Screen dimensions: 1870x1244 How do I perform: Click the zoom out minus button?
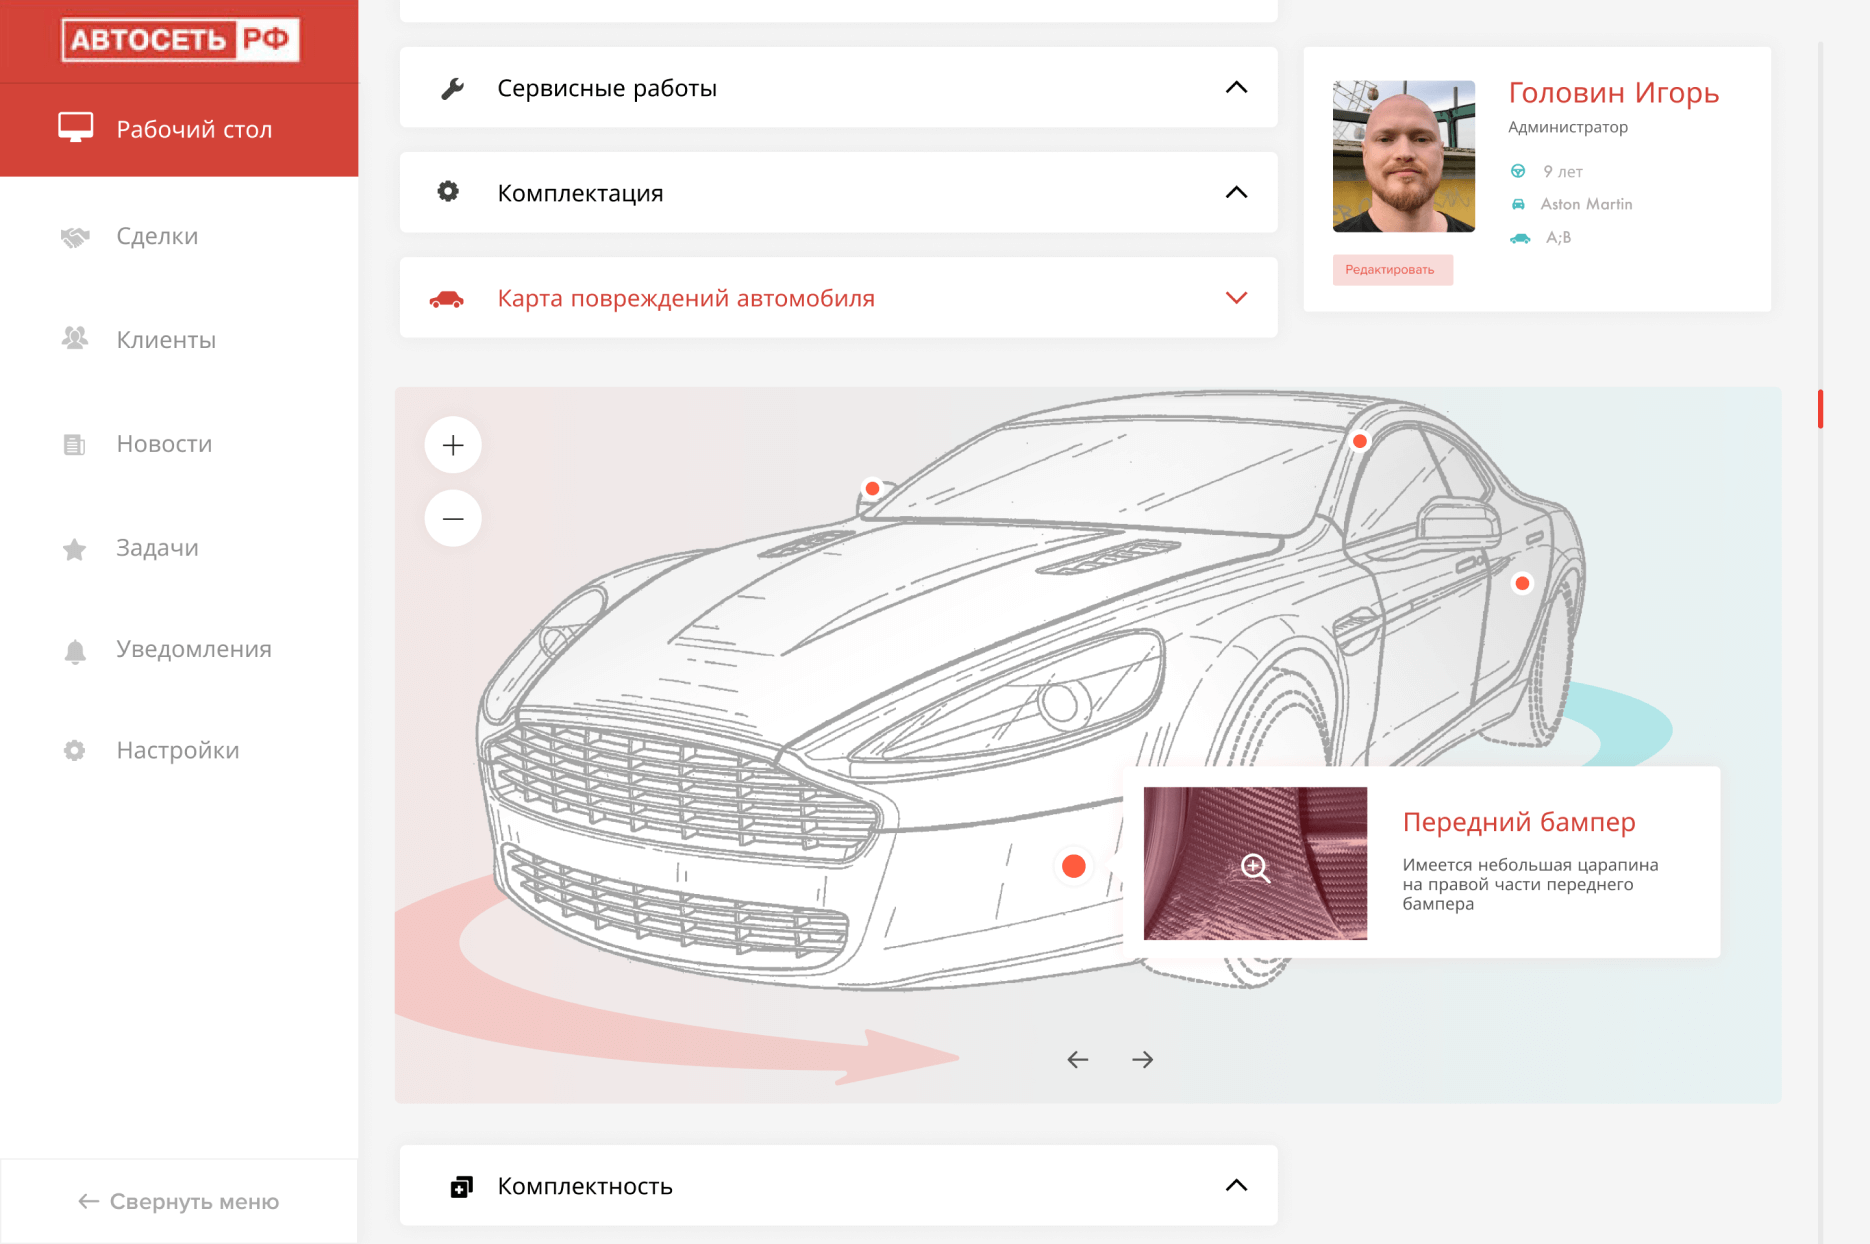pyautogui.click(x=453, y=518)
